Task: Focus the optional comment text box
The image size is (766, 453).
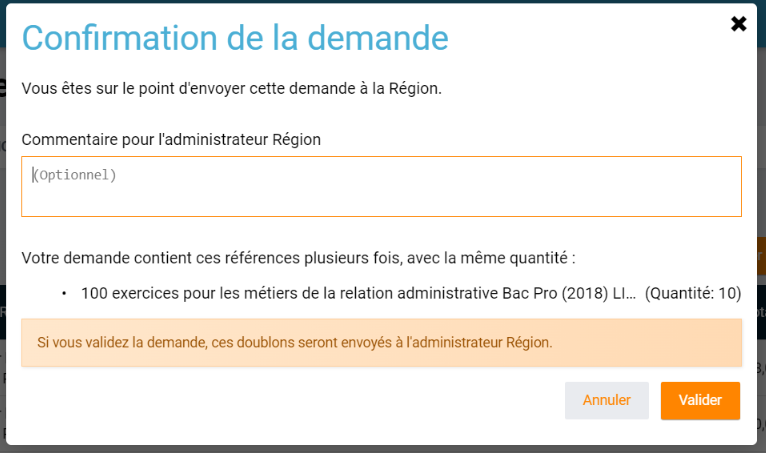Action: [381, 186]
